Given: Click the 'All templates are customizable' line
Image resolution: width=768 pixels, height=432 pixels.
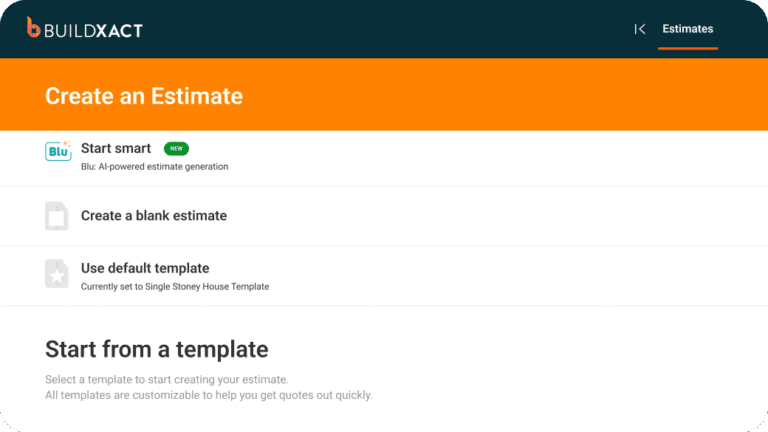Looking at the screenshot, I should pyautogui.click(x=208, y=395).
